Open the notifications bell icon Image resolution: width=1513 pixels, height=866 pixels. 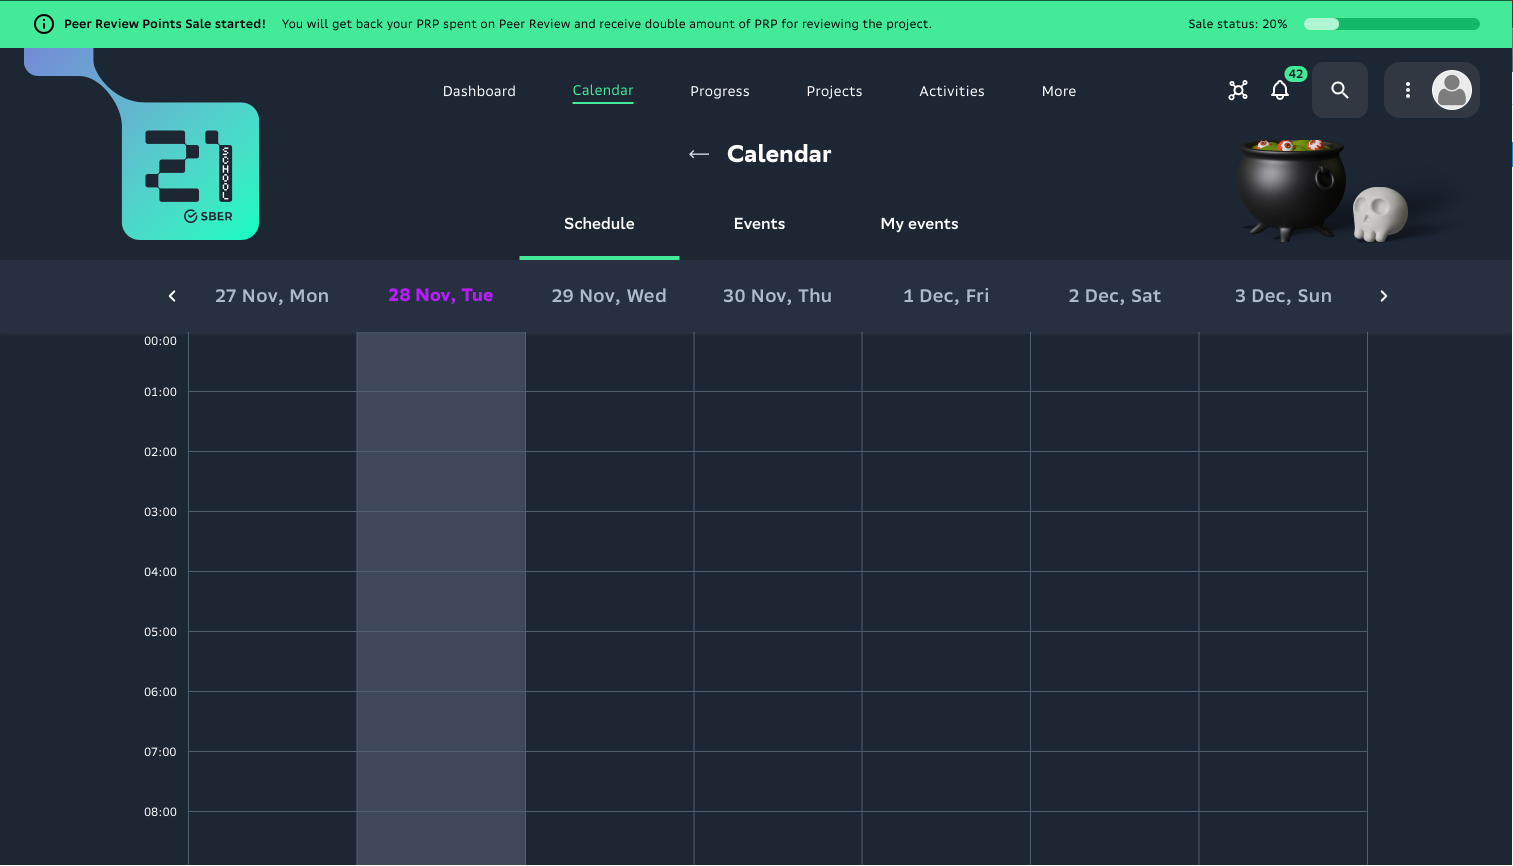pos(1280,91)
